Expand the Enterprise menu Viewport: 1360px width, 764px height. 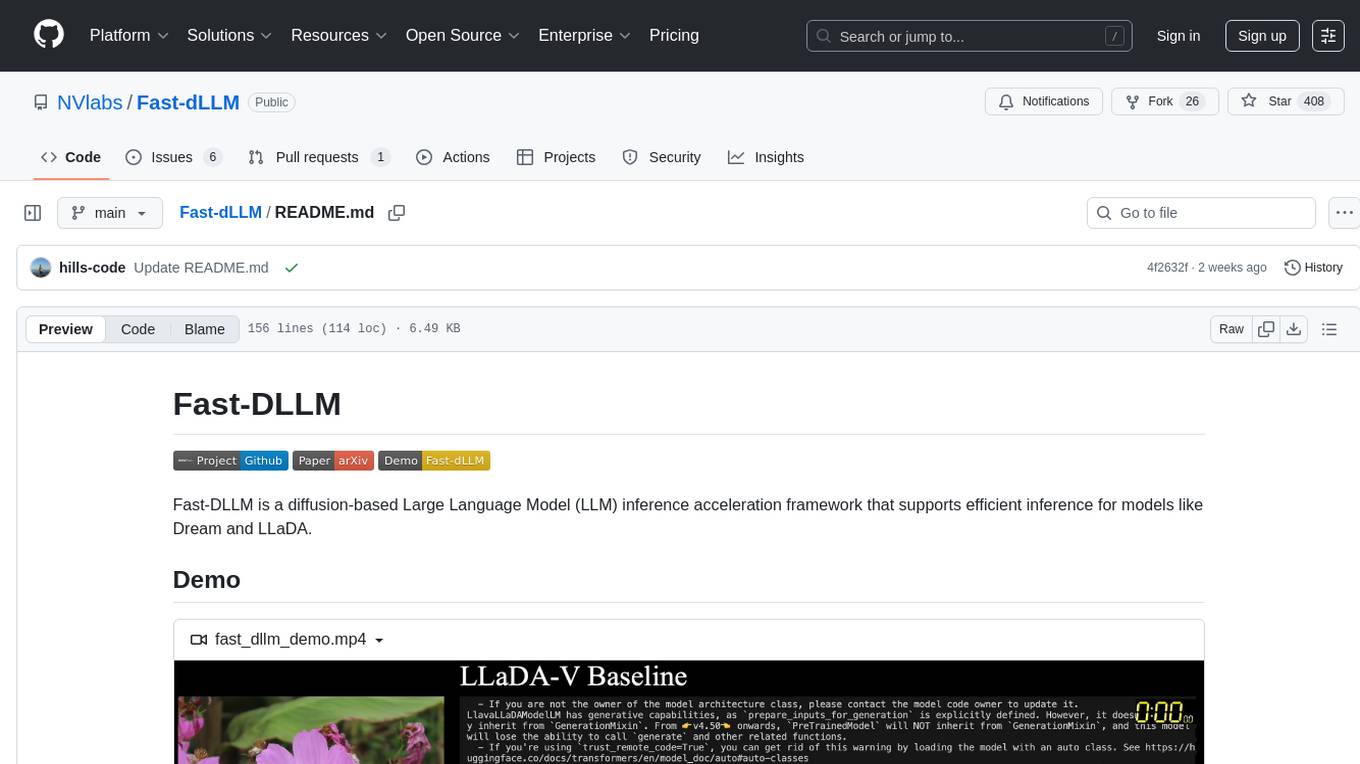point(584,35)
